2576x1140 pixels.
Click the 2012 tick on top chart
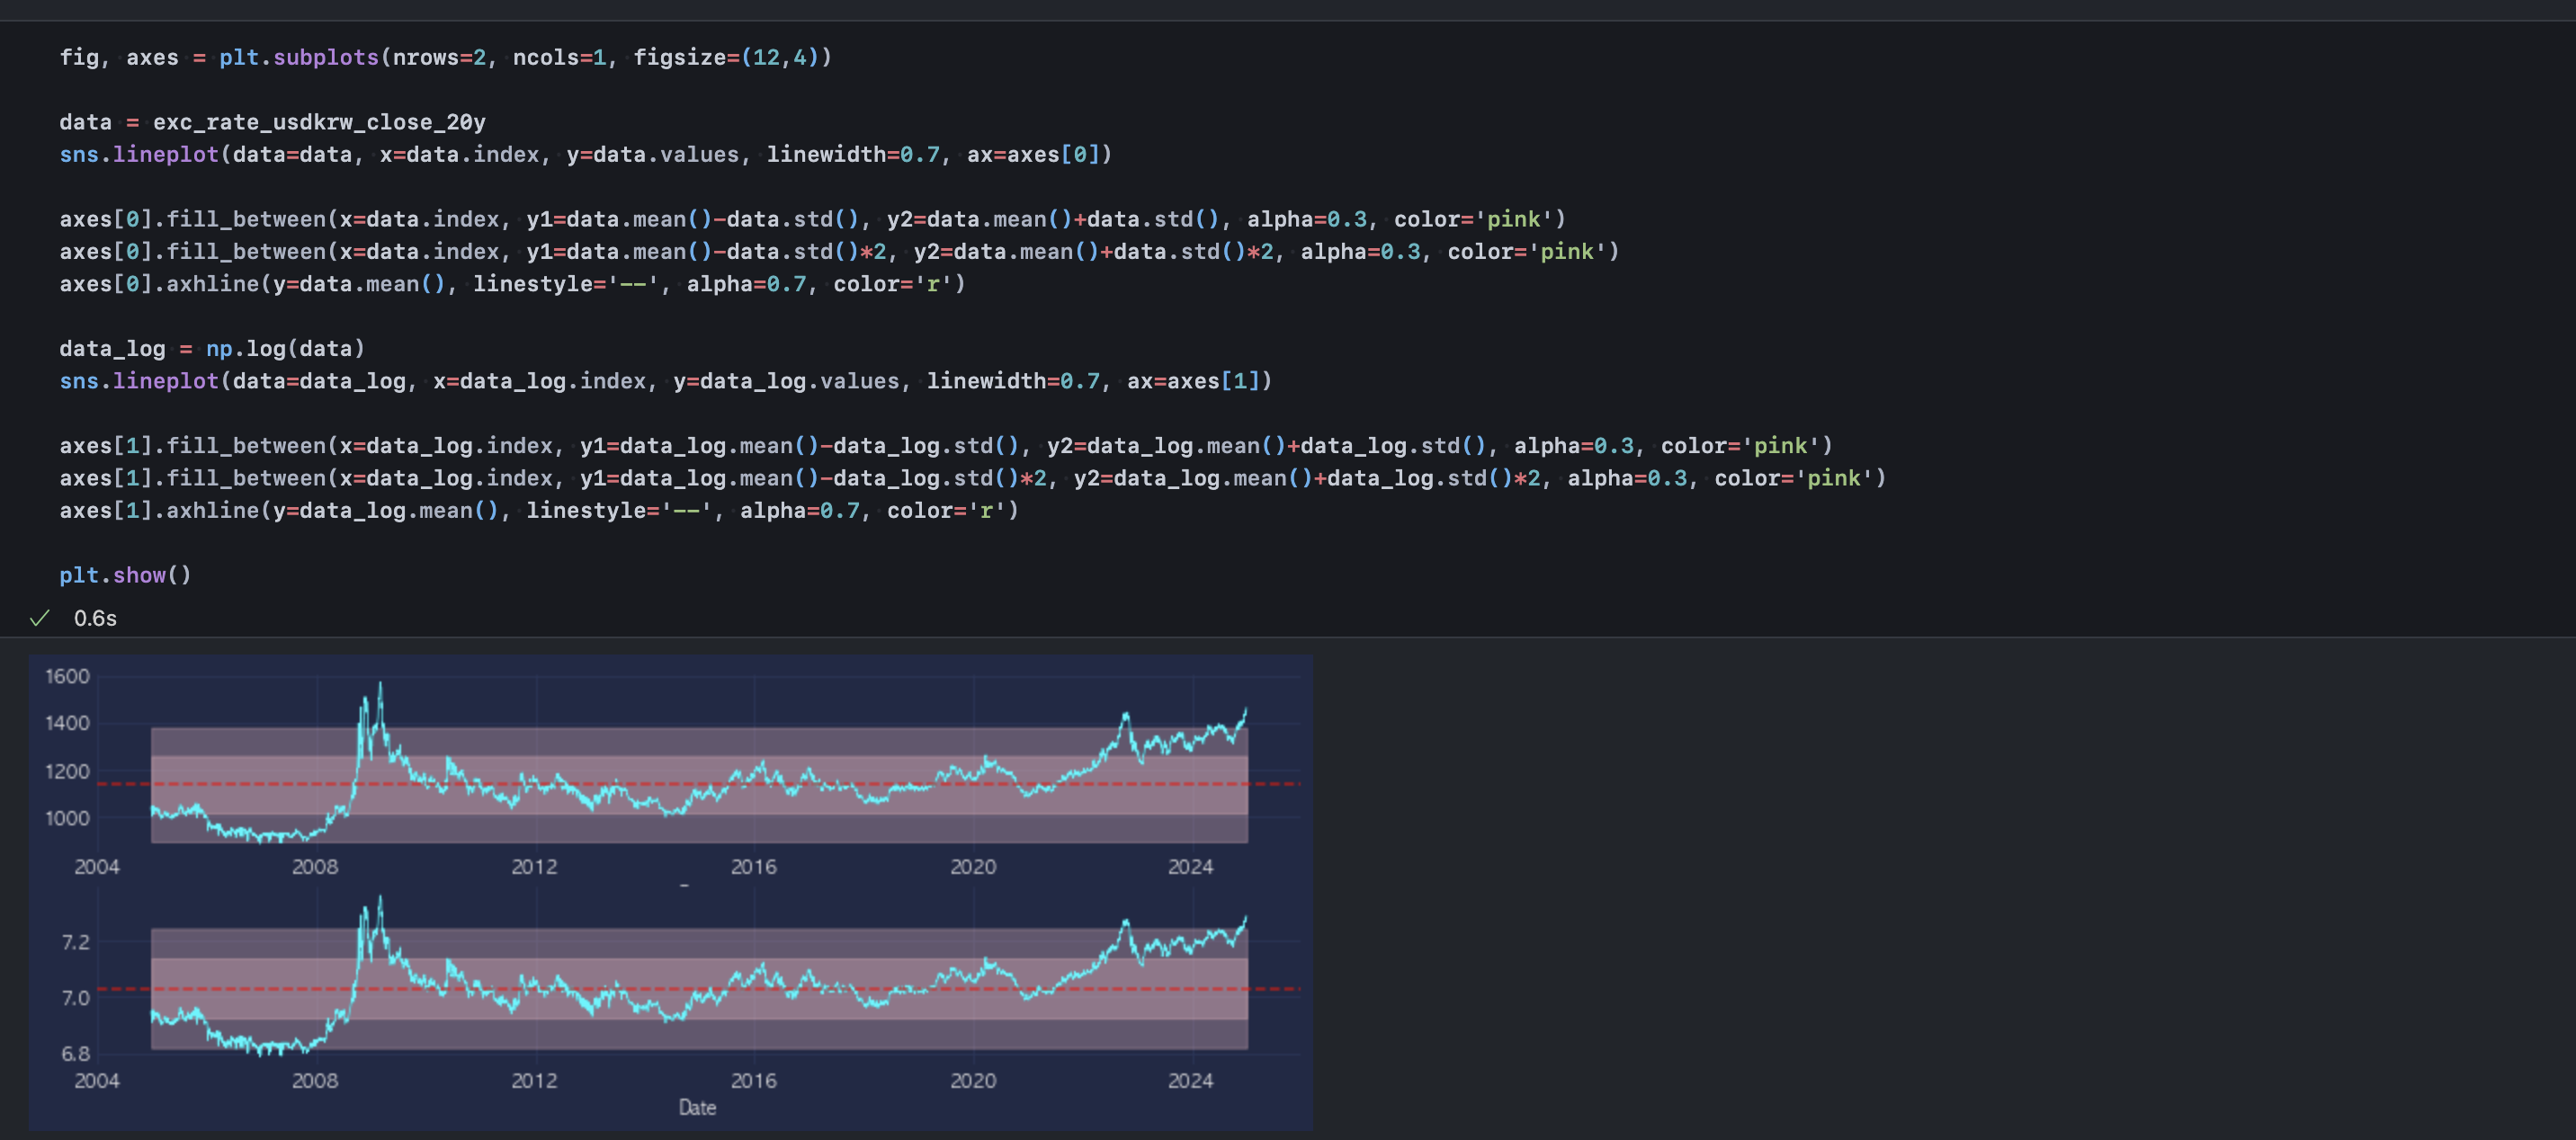click(x=534, y=866)
